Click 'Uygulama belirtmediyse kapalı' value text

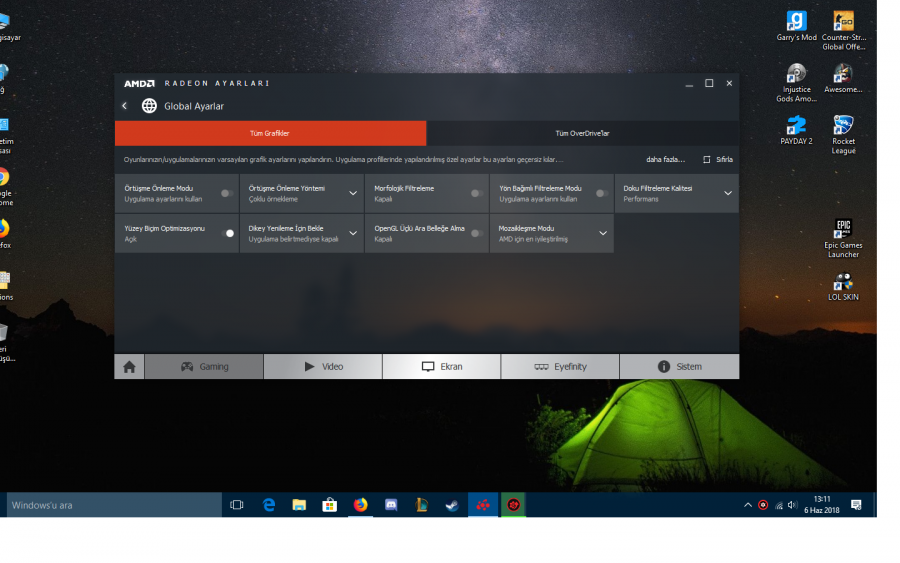click(x=293, y=239)
